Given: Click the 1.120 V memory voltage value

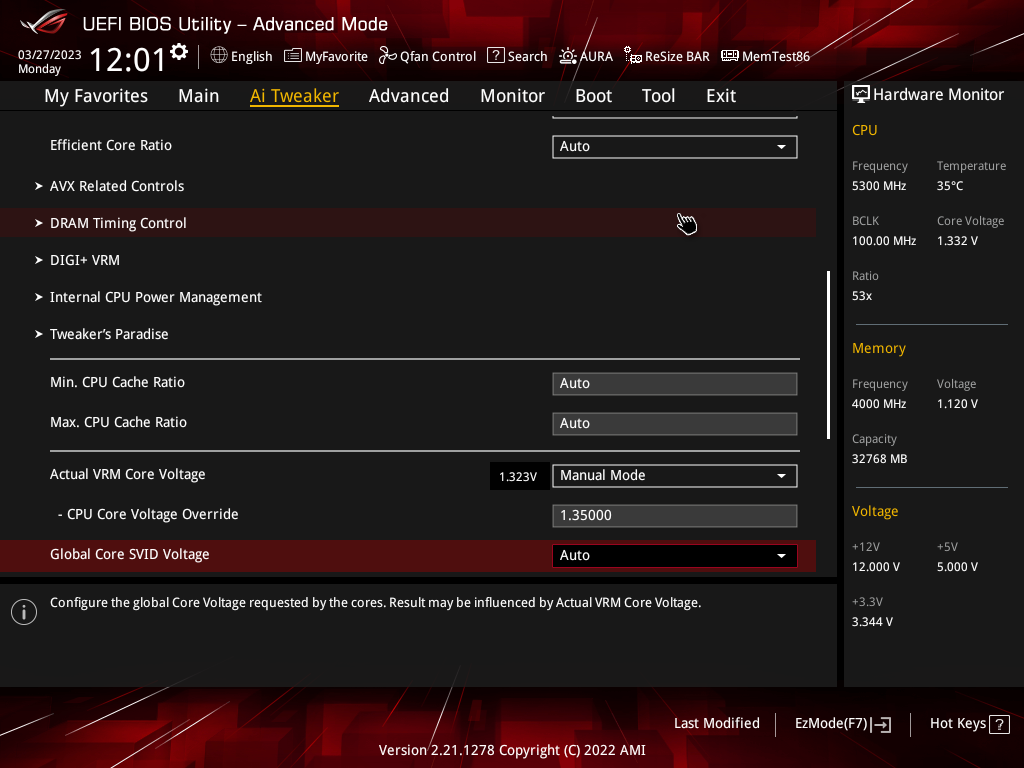Looking at the screenshot, I should point(957,404).
